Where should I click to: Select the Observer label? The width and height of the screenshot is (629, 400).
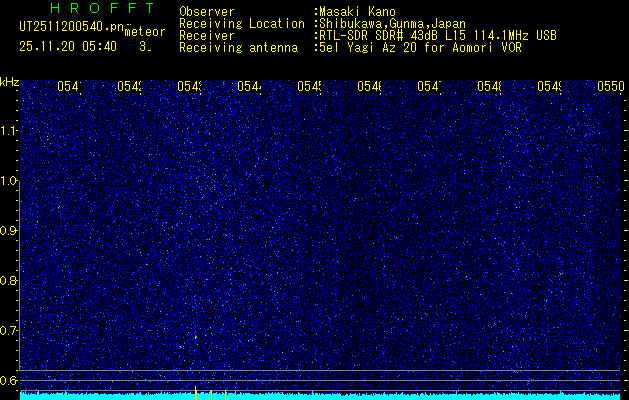(207, 12)
